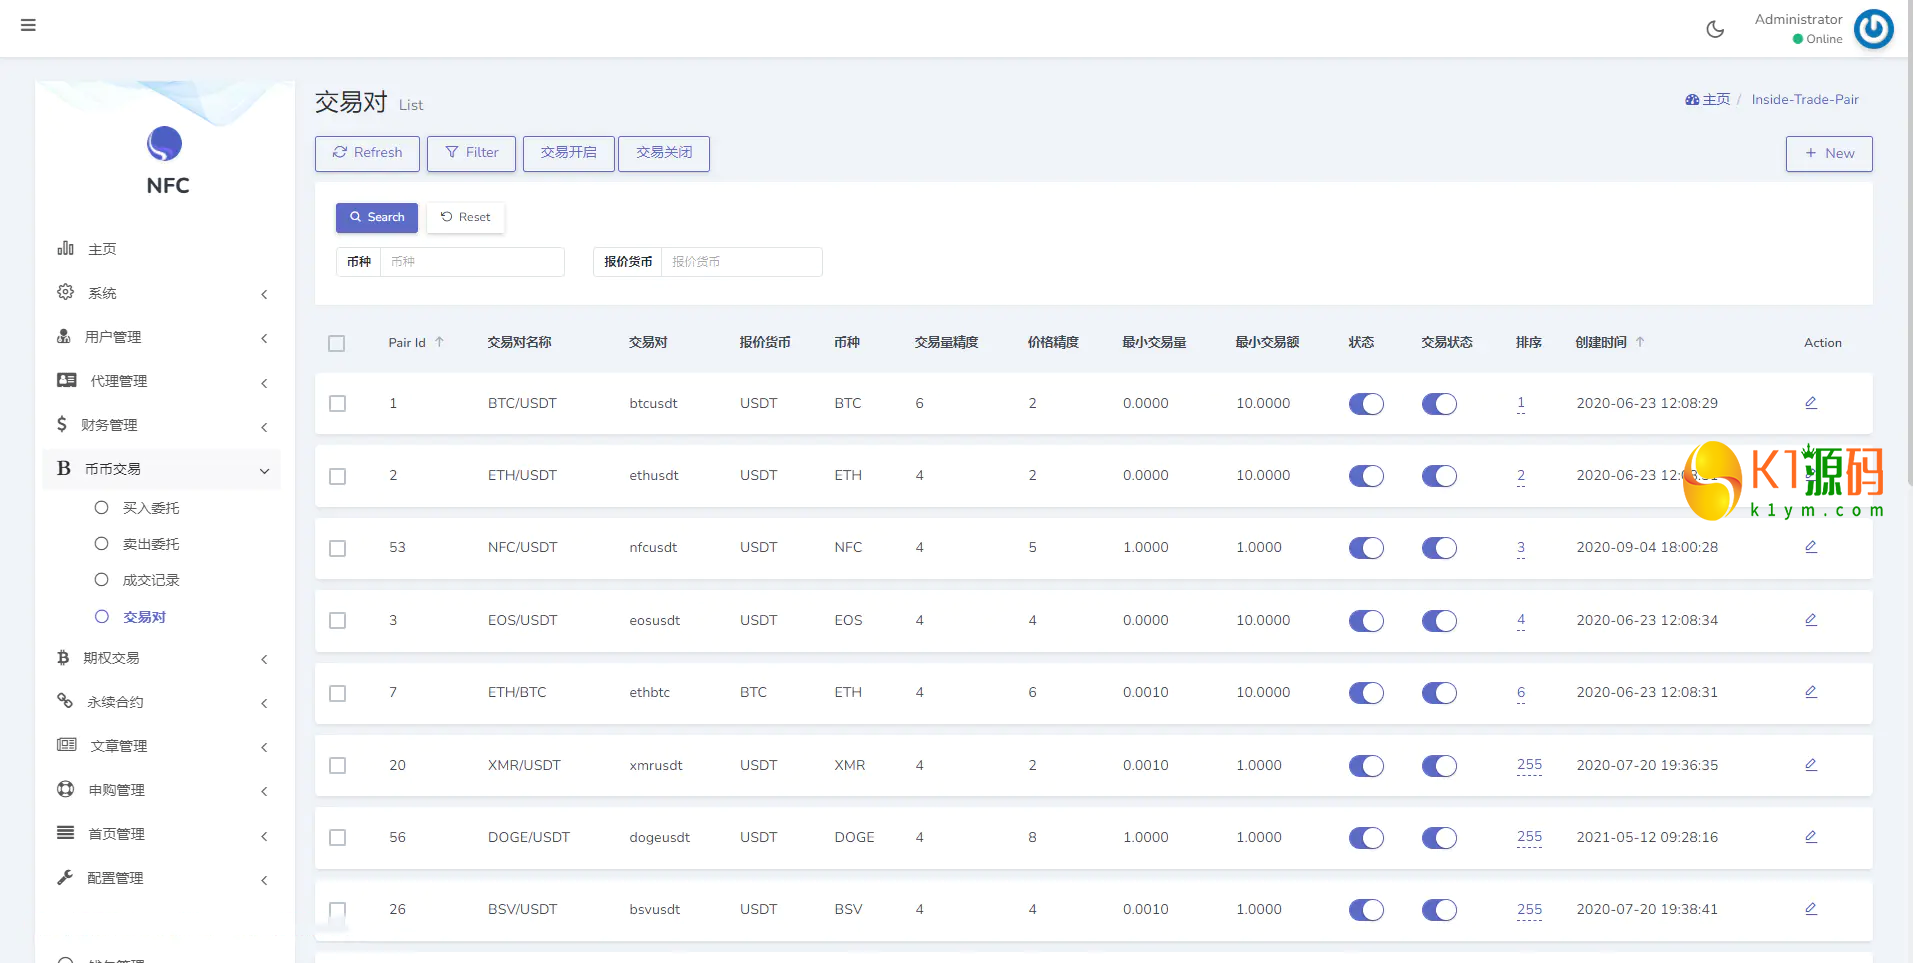Check the BTC/USDT row checkbox
Image resolution: width=1913 pixels, height=963 pixels.
click(x=338, y=404)
